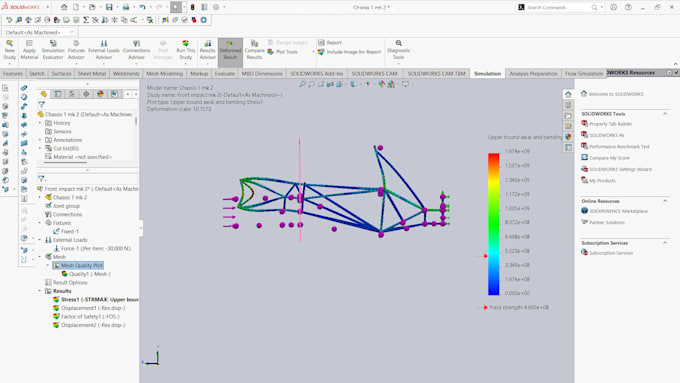Image resolution: width=680 pixels, height=383 pixels.
Task: Collapse the Fixtures node
Action: tap(40, 223)
